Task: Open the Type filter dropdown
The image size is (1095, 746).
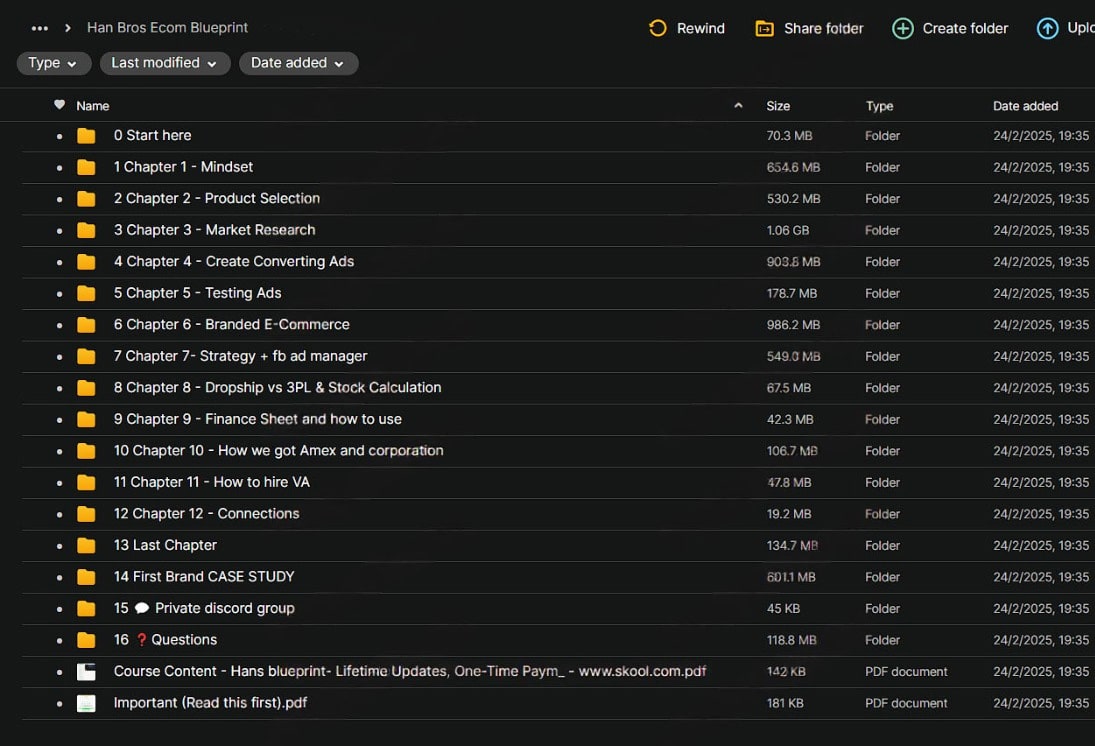Action: pyautogui.click(x=53, y=63)
